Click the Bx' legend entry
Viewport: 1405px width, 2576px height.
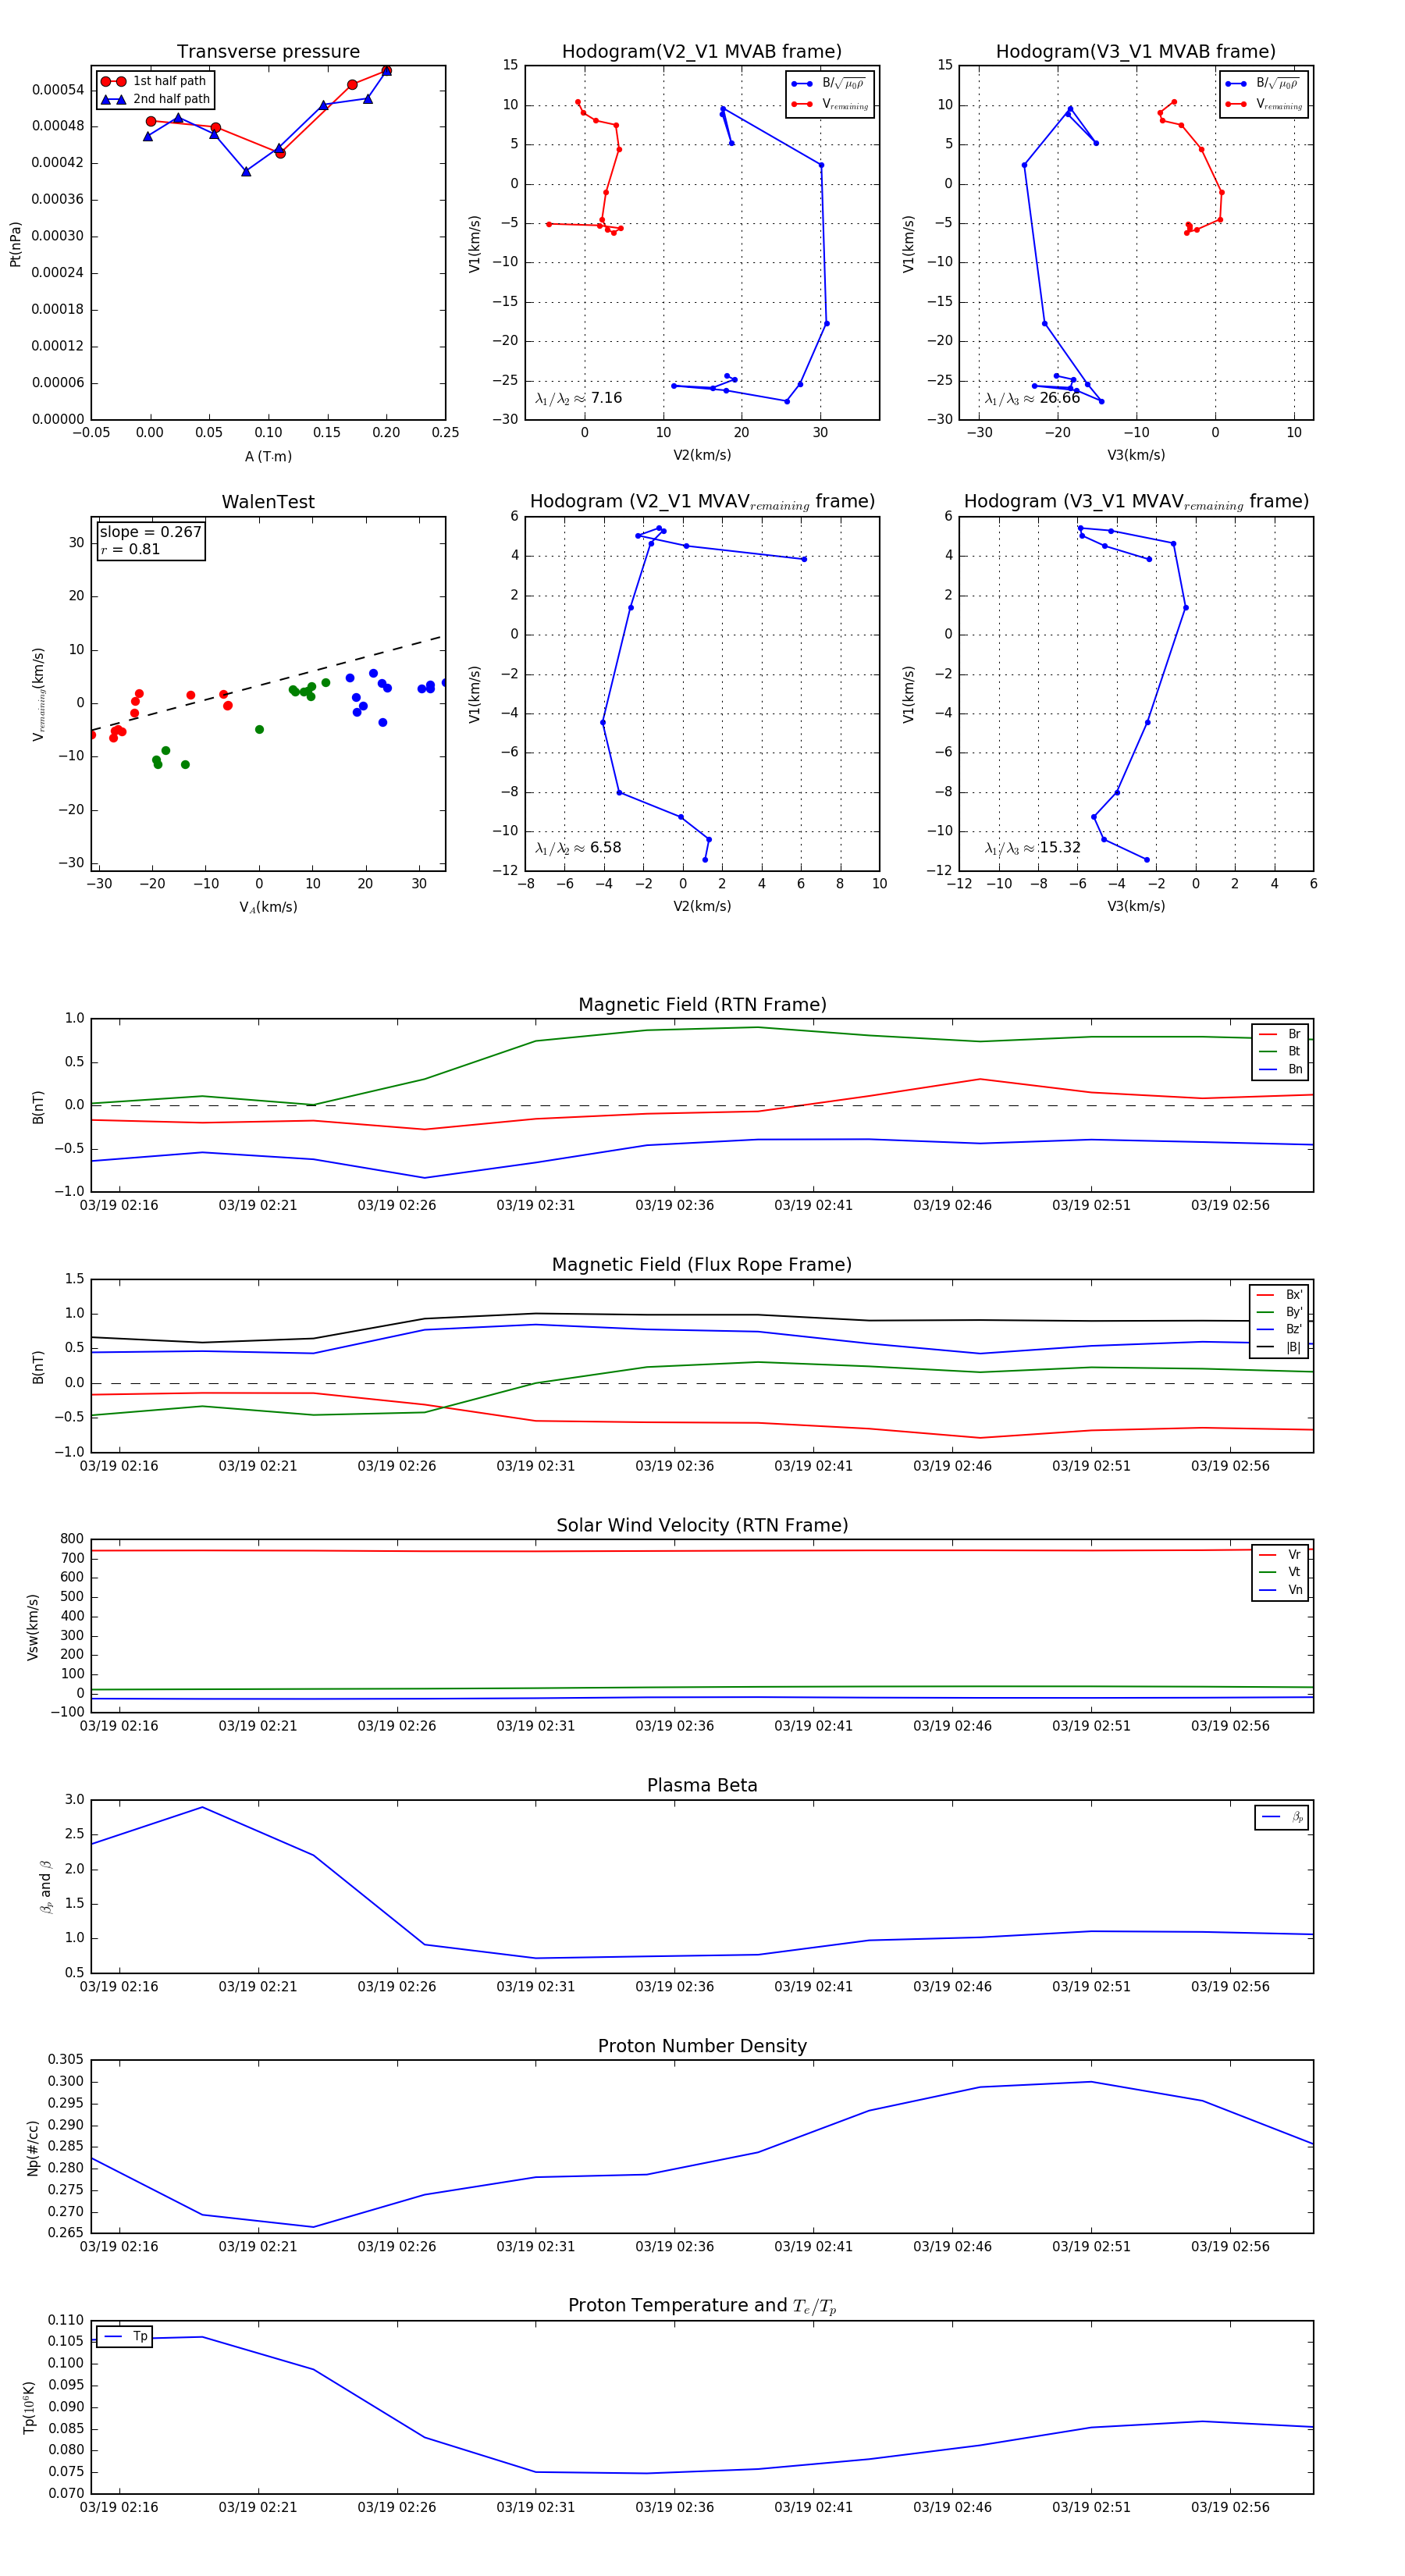(x=1280, y=1295)
